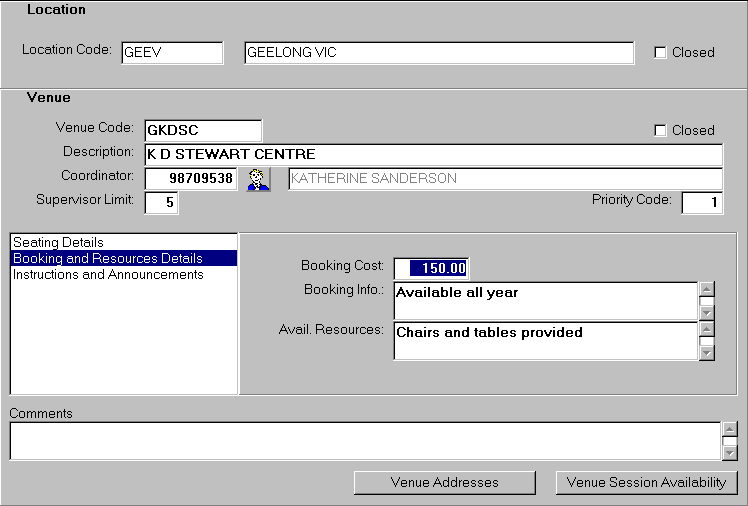Viewport: 748px width, 506px height.
Task: Click the Venue Code field GKDSC
Action: [x=202, y=130]
